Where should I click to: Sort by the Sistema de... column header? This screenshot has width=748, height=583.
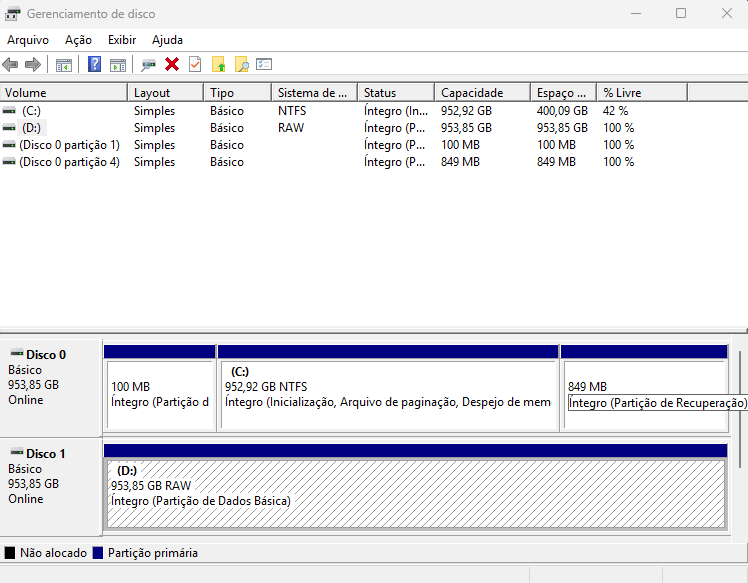click(314, 93)
